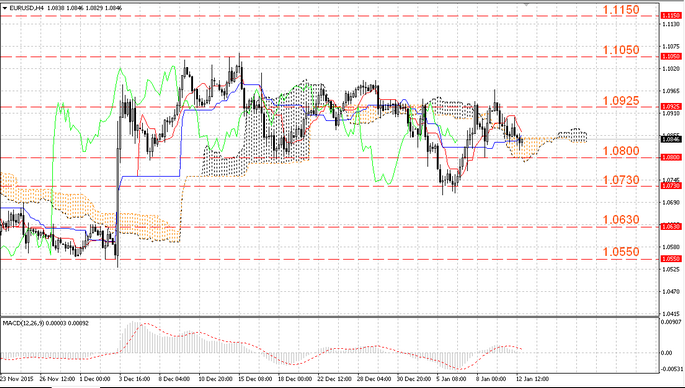Select the red 1.1150 price tag on axis
Image resolution: width=685 pixels, height=388 pixels.
671,16
